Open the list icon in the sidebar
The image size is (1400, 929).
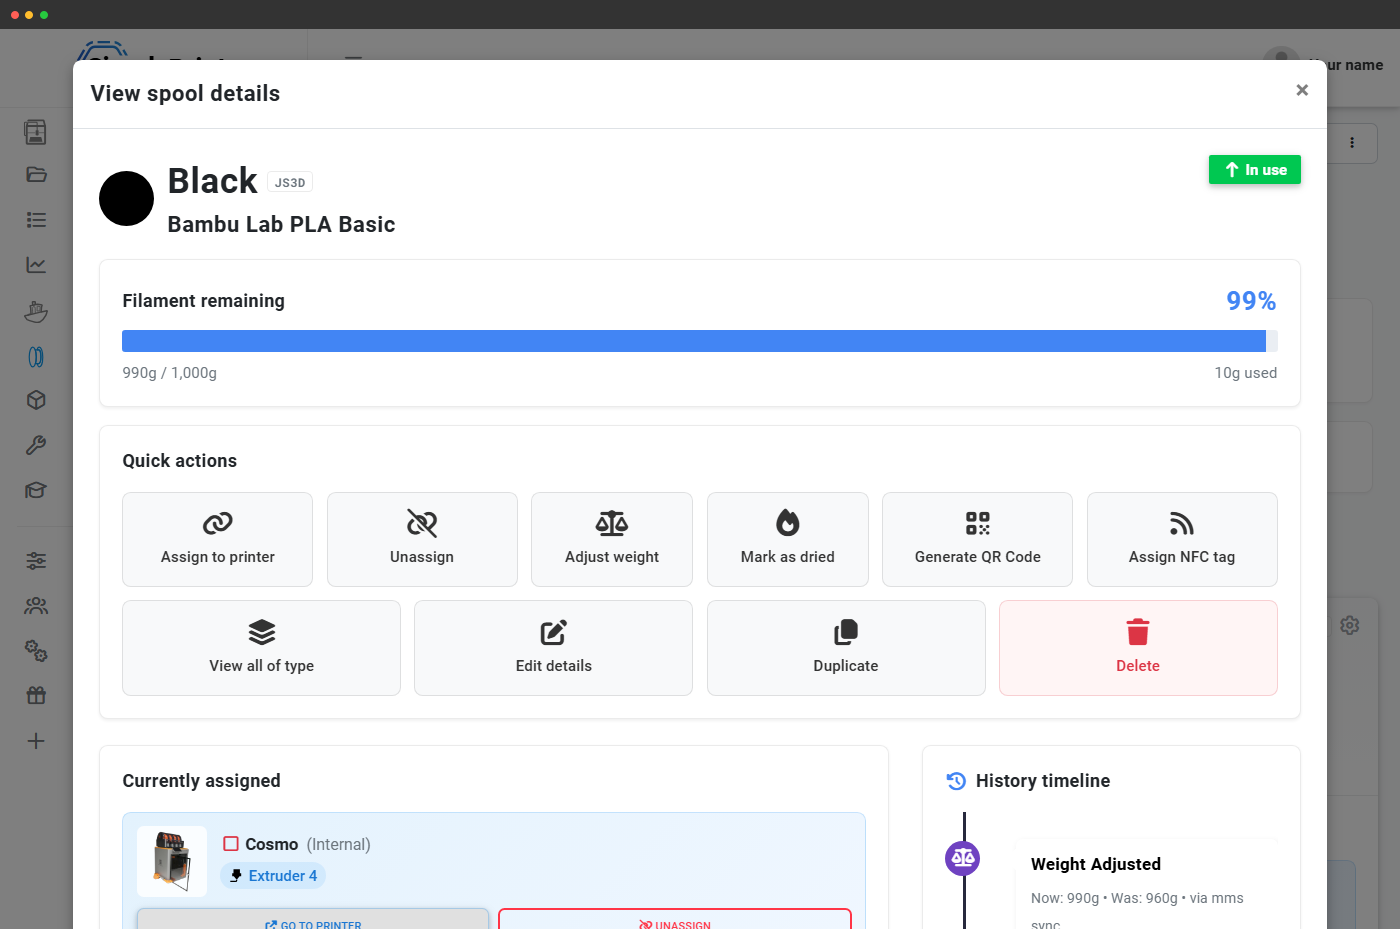tap(36, 220)
